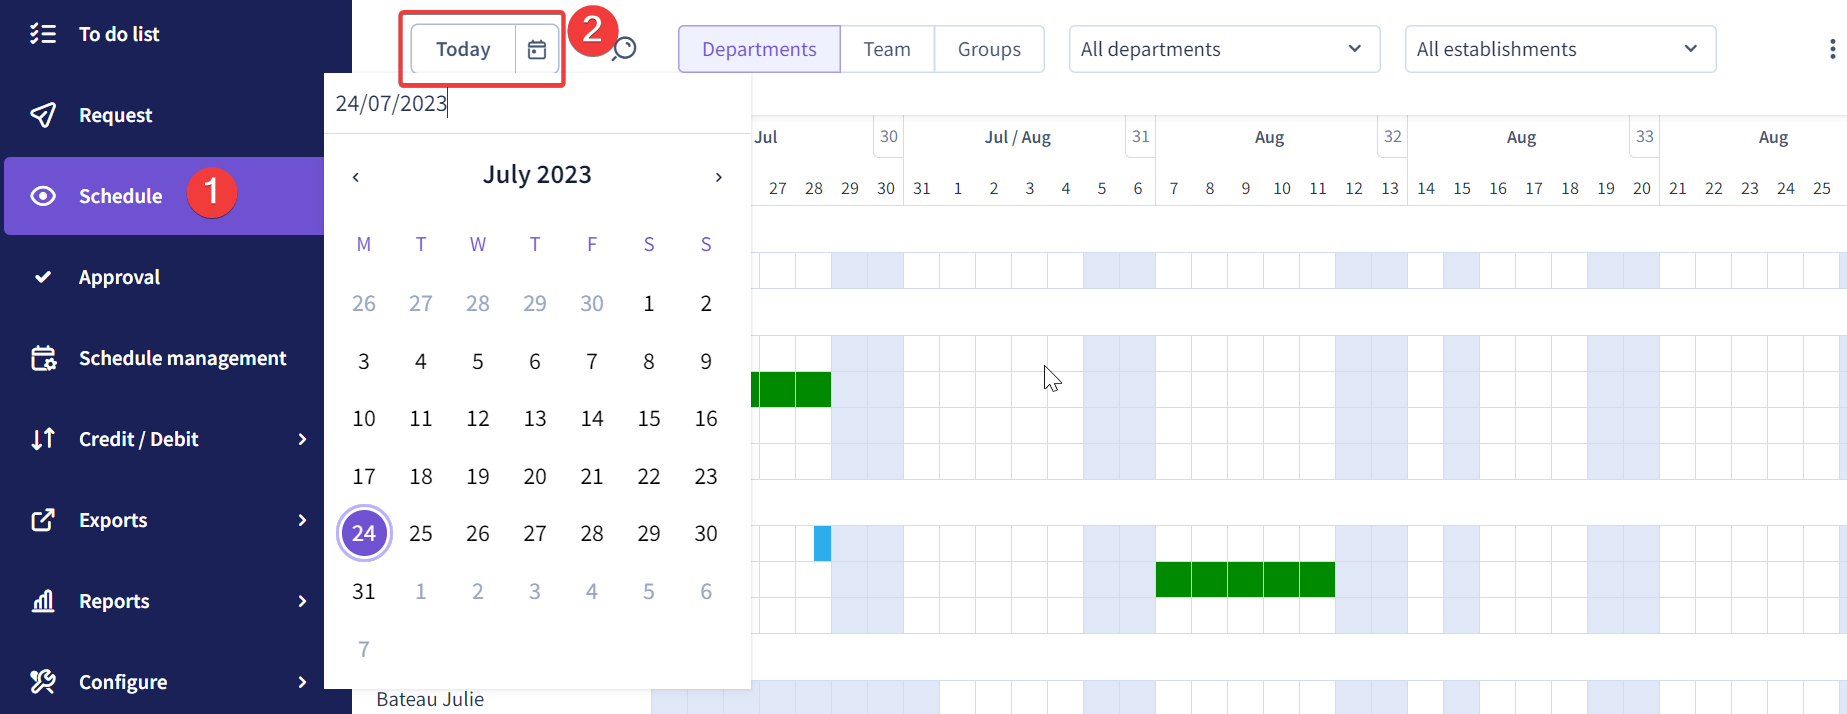This screenshot has width=1847, height=714.
Task: Open the three-dot more options menu
Action: [x=1832, y=49]
